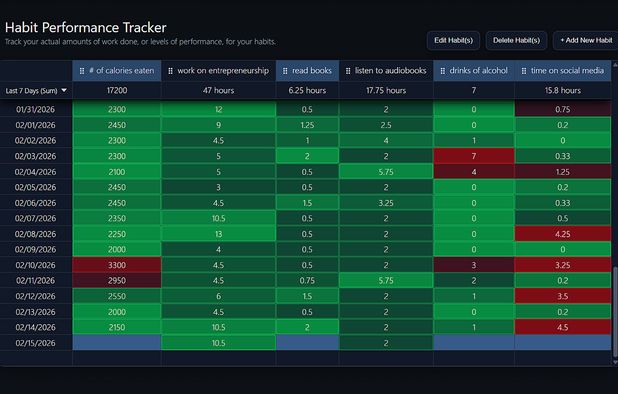This screenshot has height=394, width=618.
Task: Click the 2550 calories cell on 02/12/2026
Action: click(117, 296)
